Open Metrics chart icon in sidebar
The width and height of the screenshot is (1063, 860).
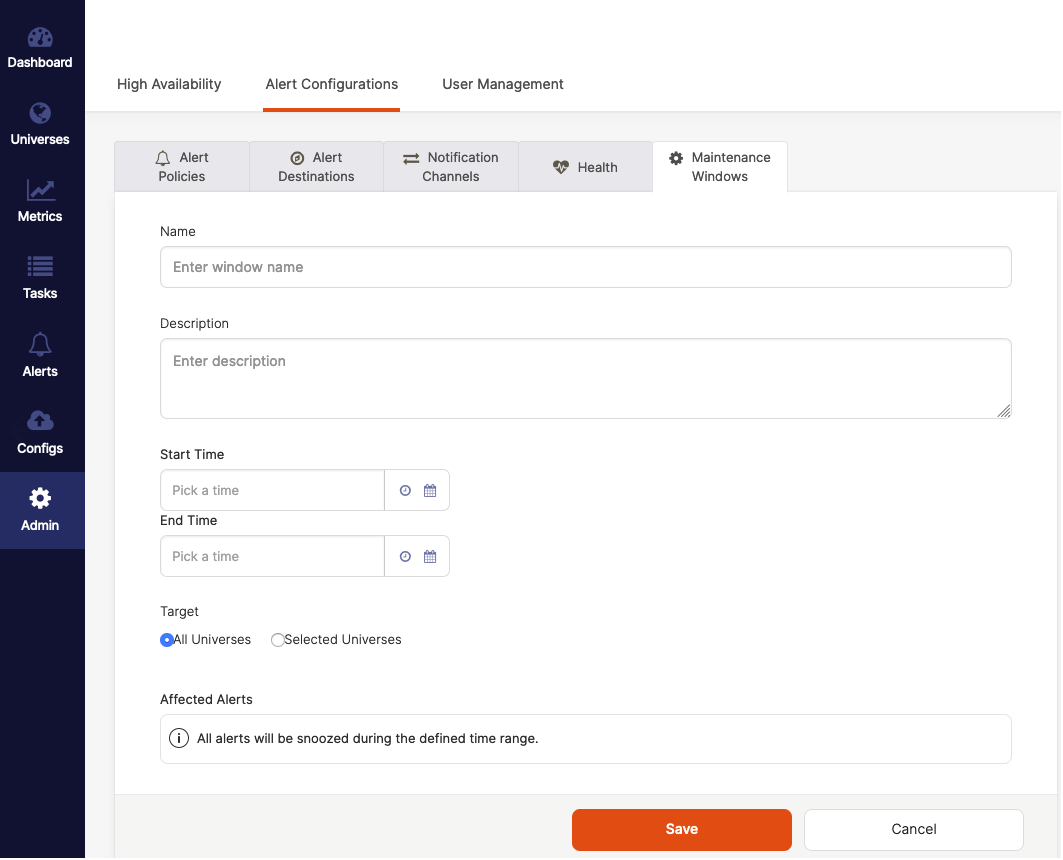[x=40, y=190]
